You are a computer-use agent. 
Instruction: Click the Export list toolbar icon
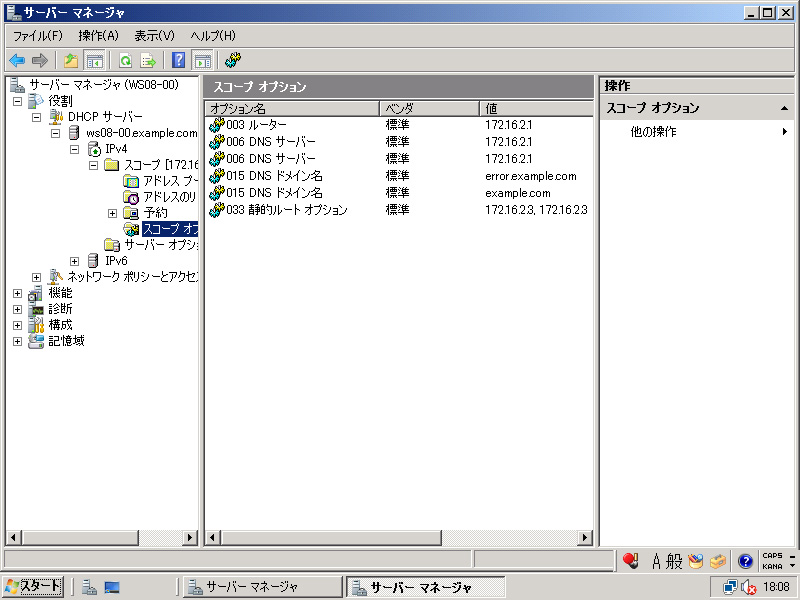pos(148,60)
